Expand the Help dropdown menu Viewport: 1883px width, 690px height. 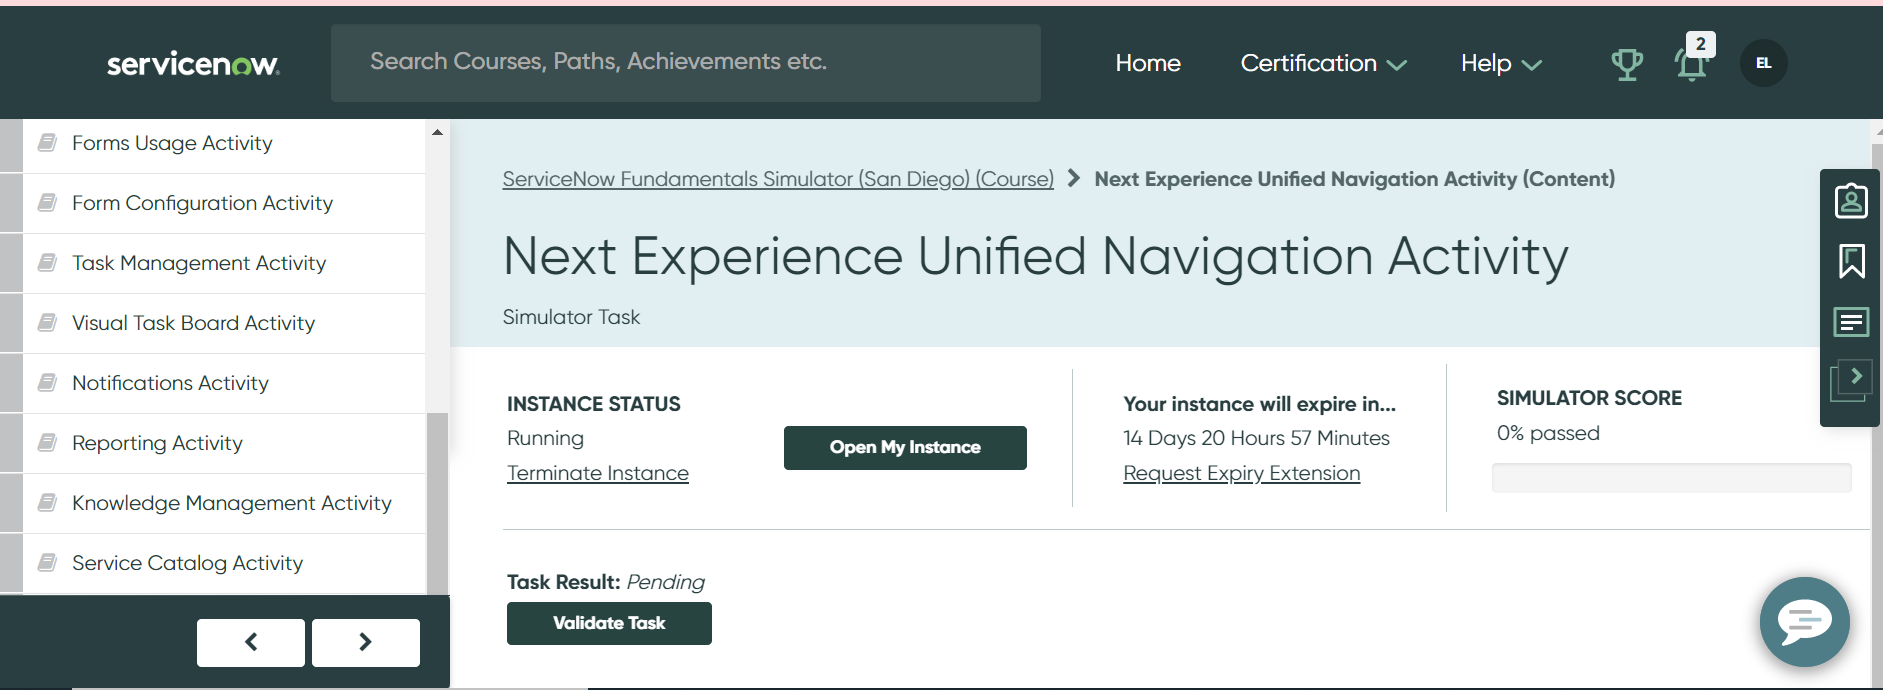coord(1501,63)
